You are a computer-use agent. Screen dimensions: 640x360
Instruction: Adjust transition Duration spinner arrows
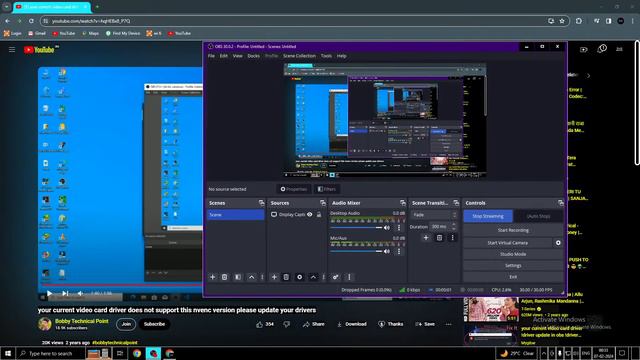click(x=453, y=227)
